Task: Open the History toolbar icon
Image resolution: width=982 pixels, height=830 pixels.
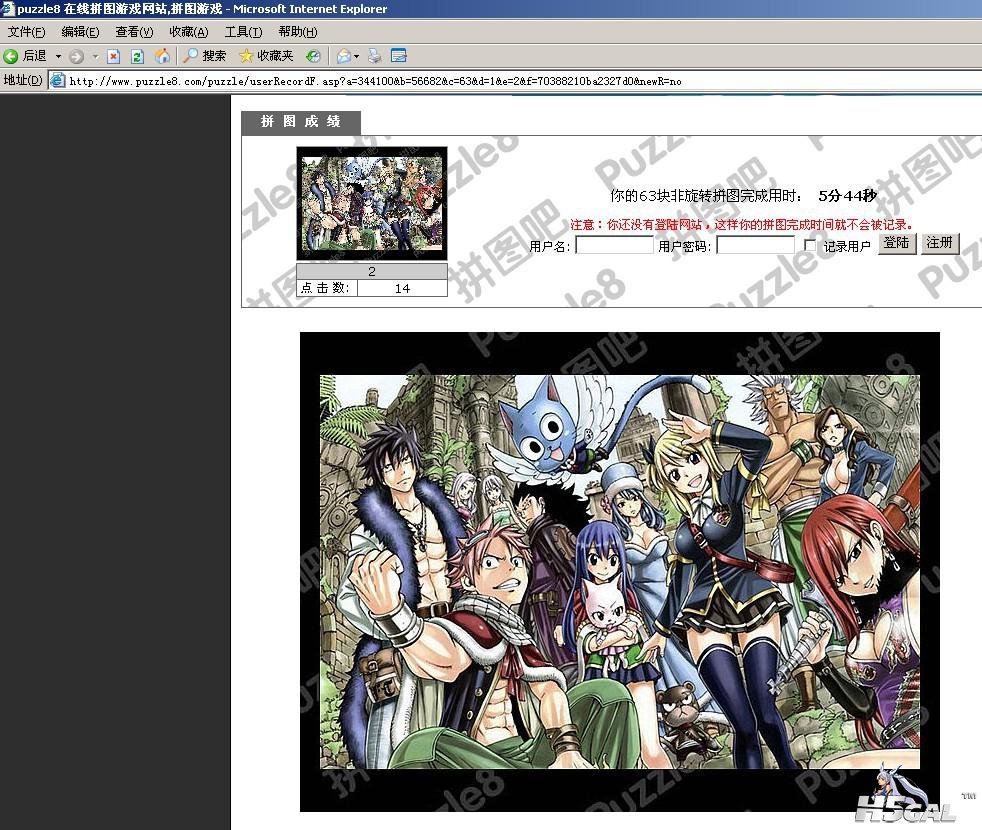Action: pos(313,56)
